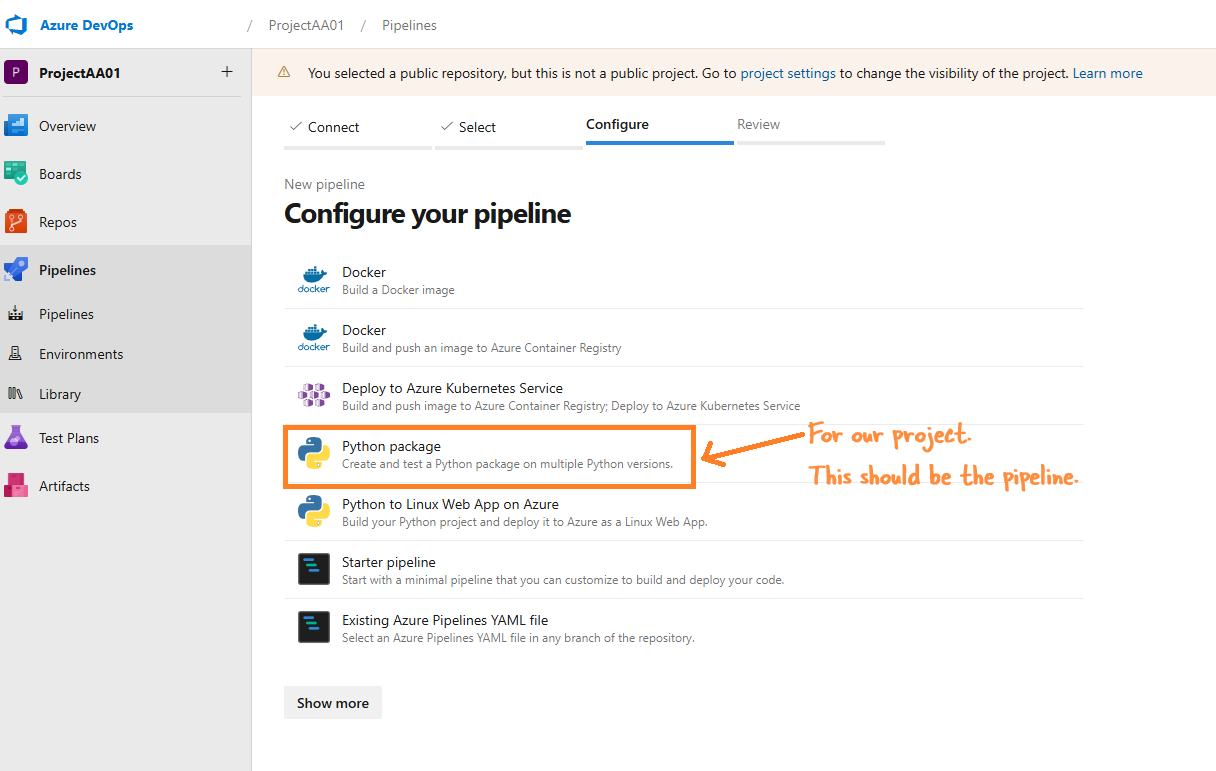1216x771 pixels.
Task: Click the Library books icon
Action: click(x=15, y=394)
